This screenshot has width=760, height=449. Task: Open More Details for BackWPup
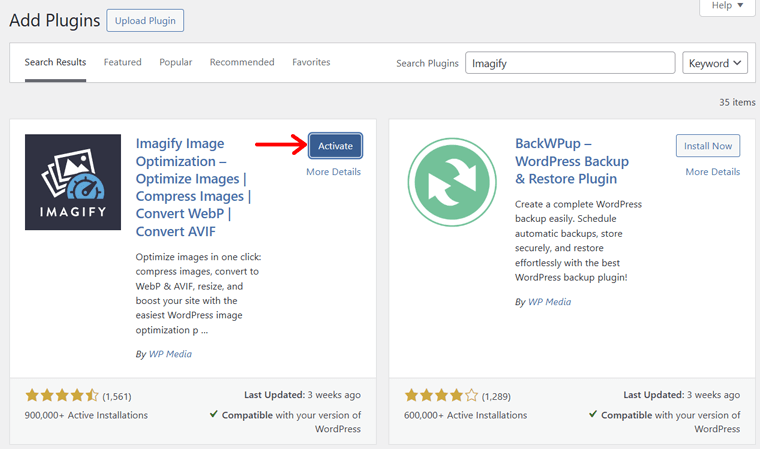point(712,172)
